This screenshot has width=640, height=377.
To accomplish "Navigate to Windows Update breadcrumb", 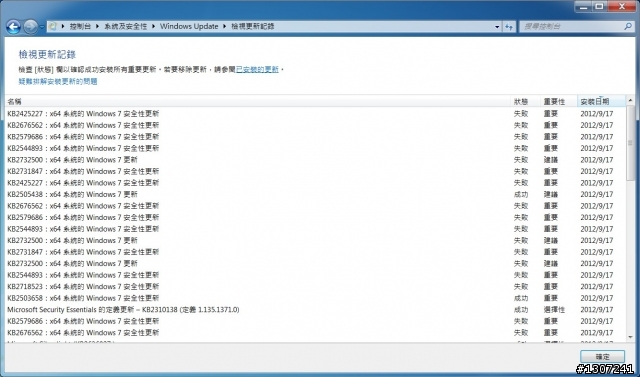I will point(189,27).
